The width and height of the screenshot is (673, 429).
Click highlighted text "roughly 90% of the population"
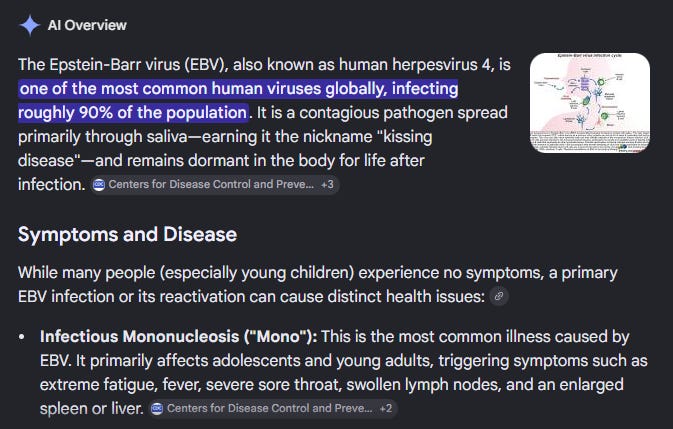click(x=133, y=113)
